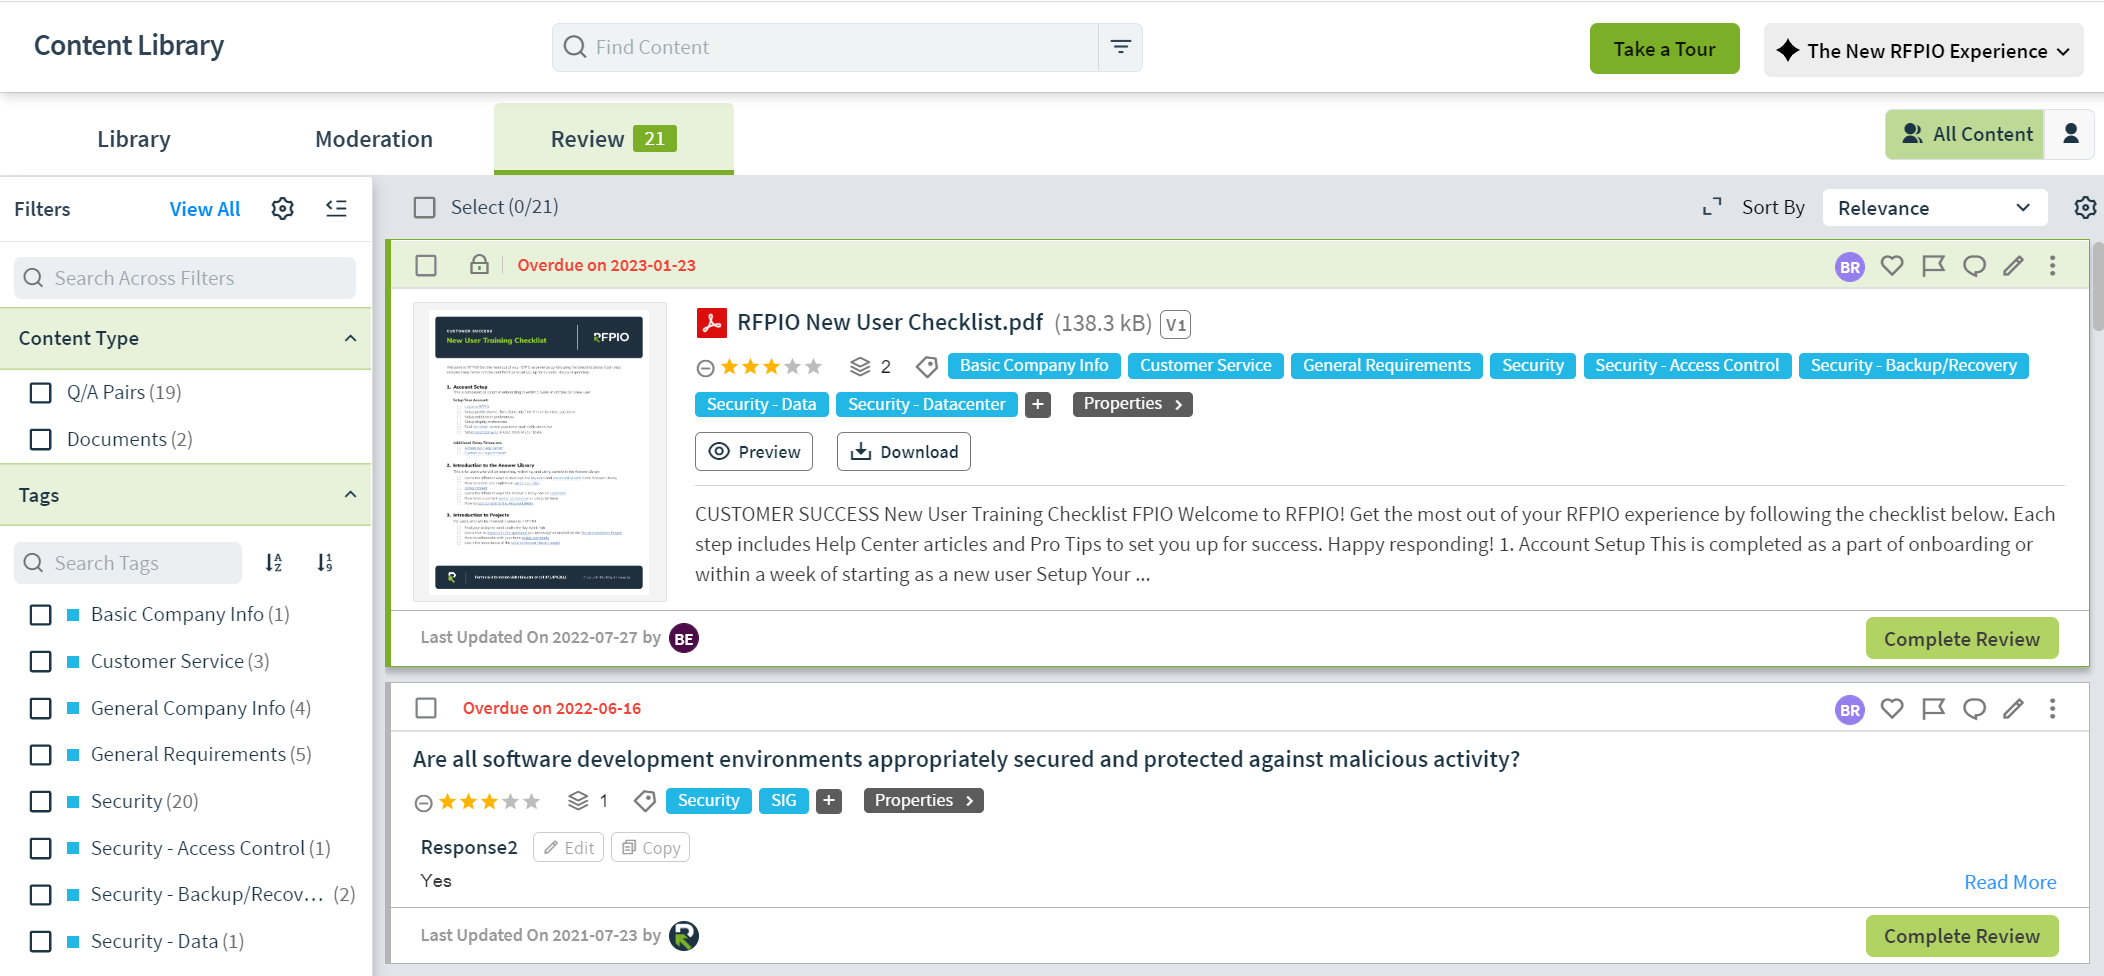Click the SIG tag chip

point(784,801)
